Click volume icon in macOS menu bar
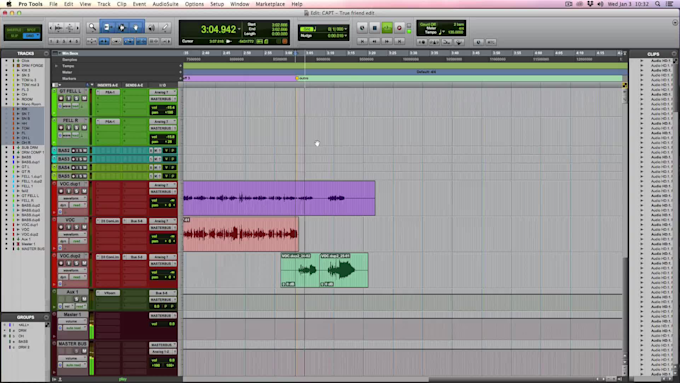 [x=600, y=4]
